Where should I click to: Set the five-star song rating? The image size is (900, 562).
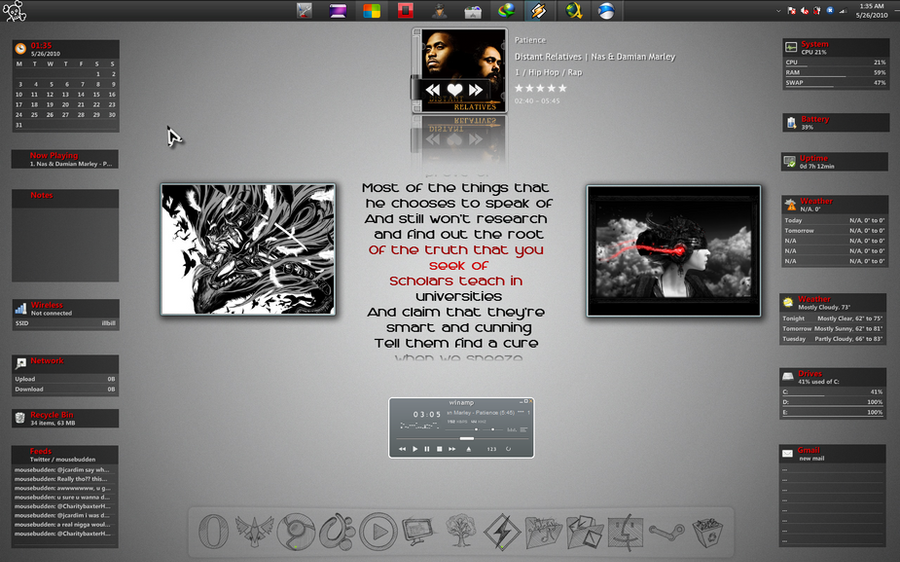[x=540, y=88]
